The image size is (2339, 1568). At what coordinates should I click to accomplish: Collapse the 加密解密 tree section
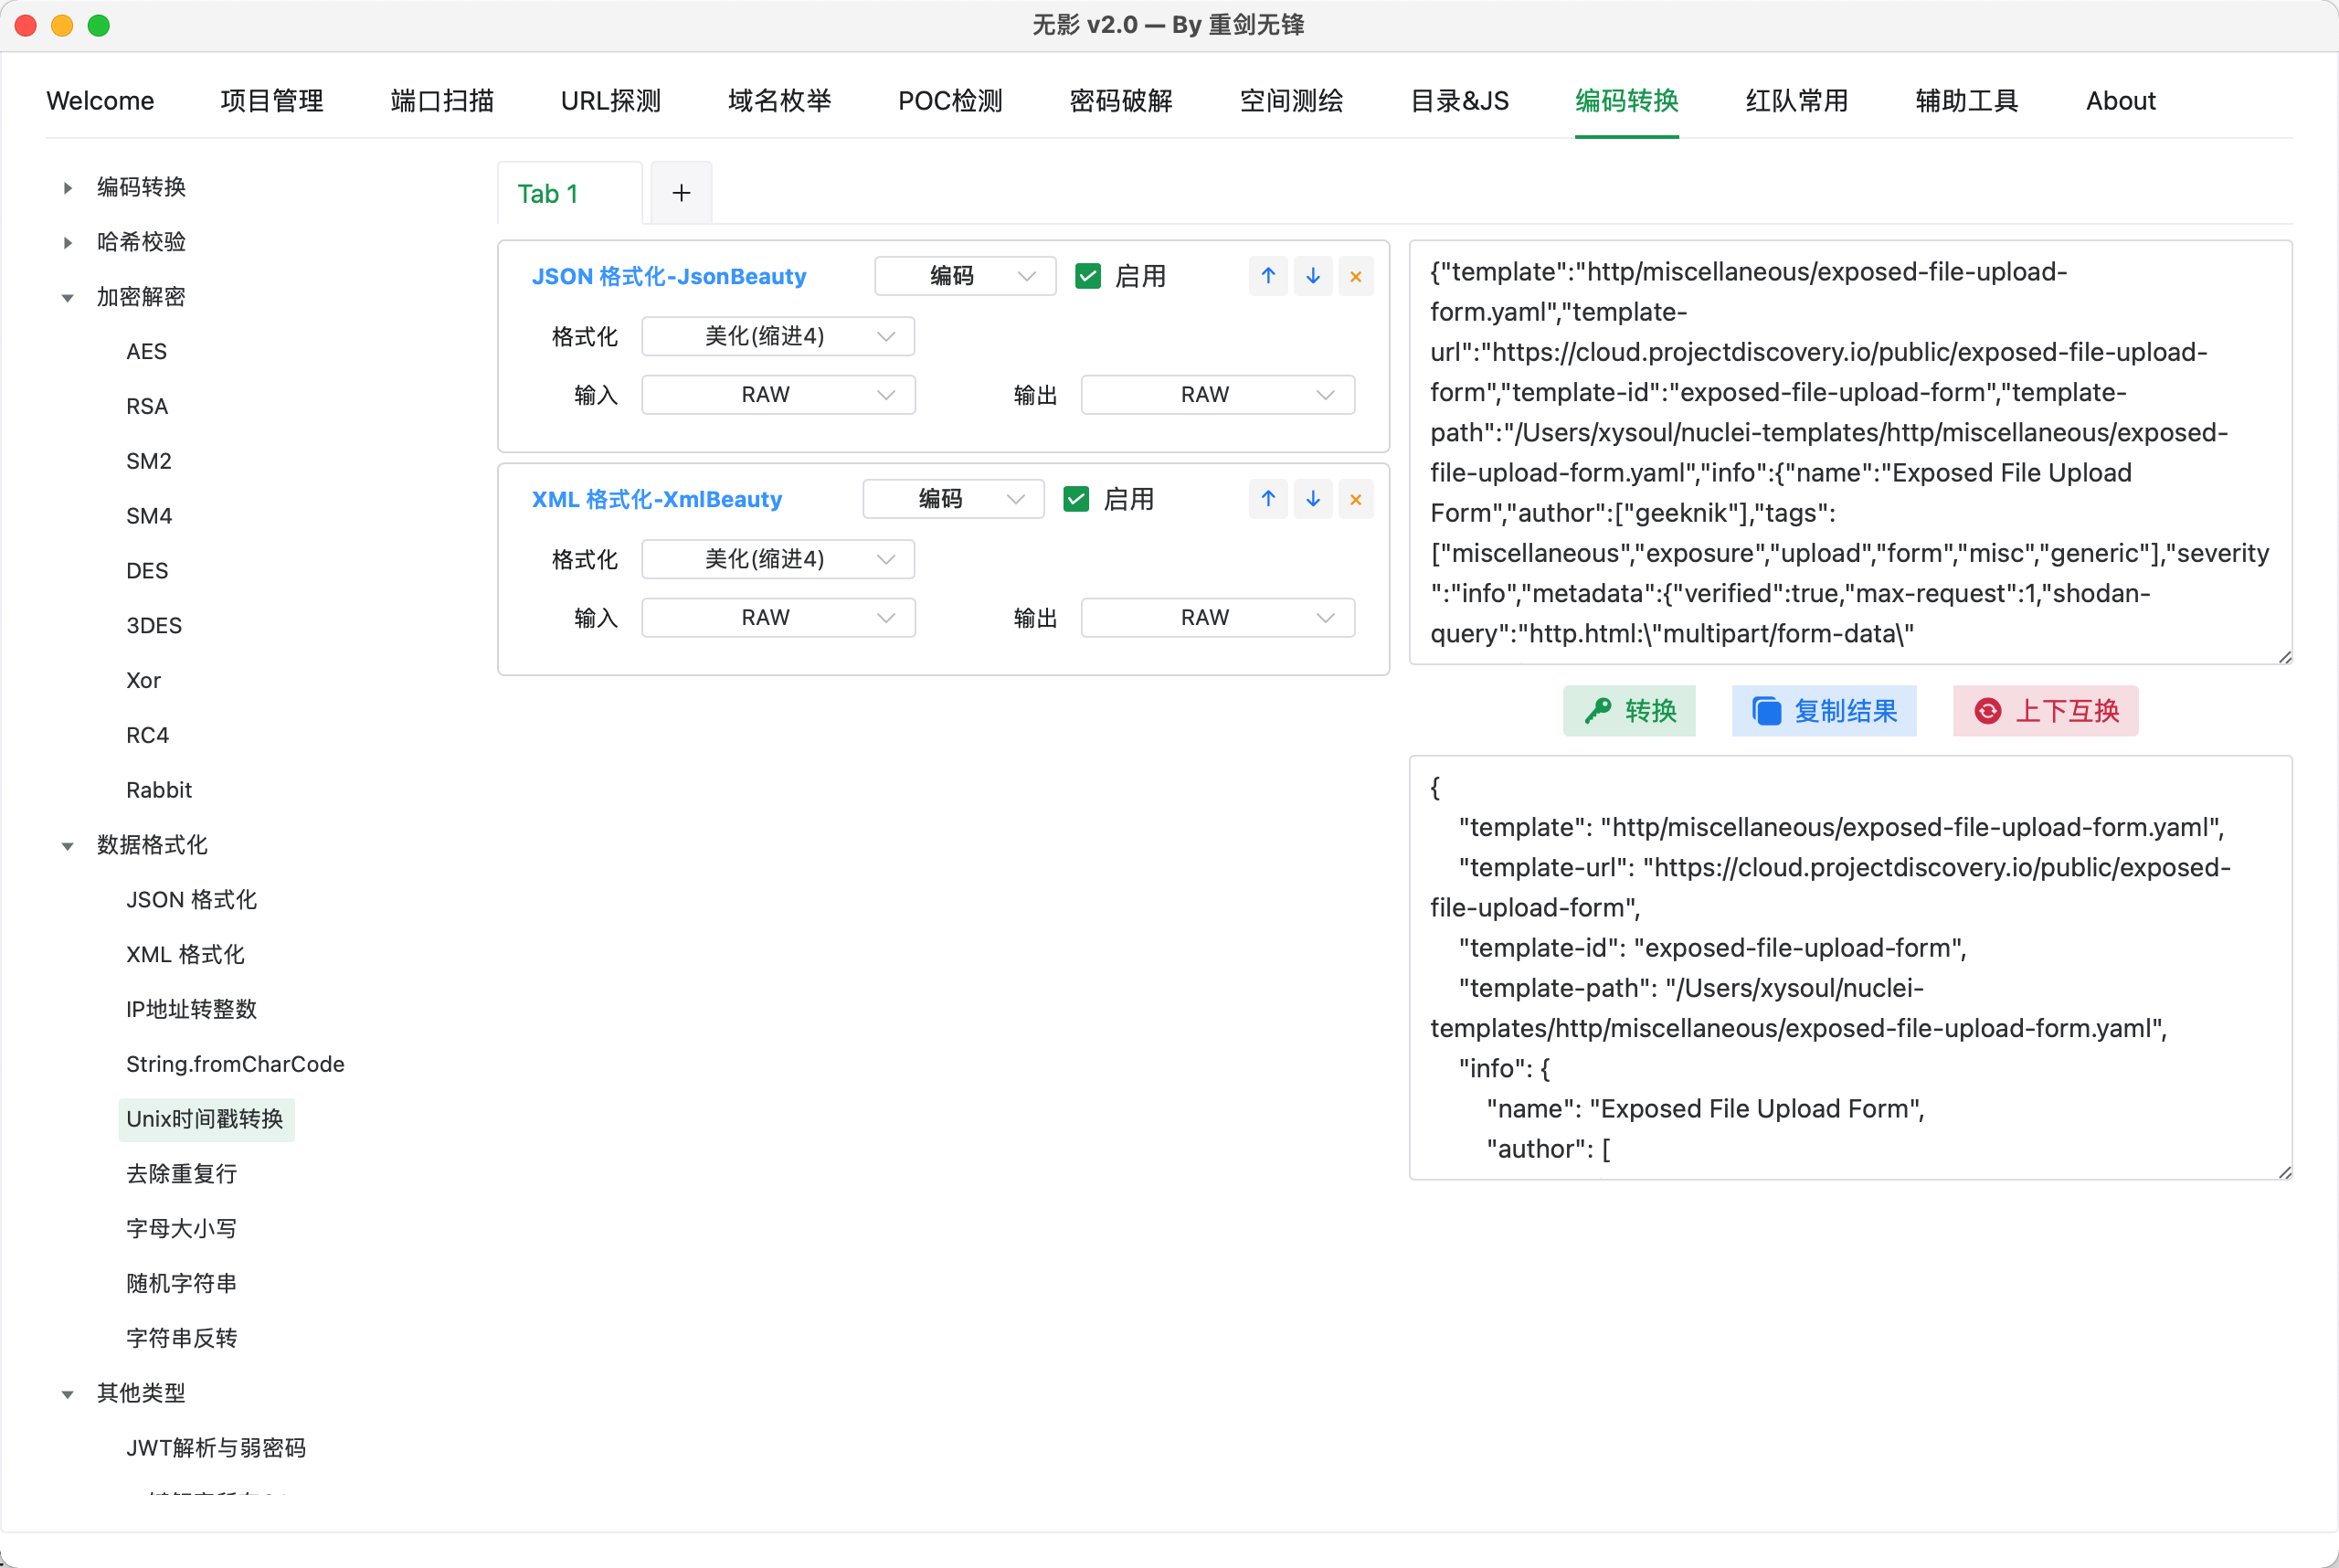click(68, 298)
